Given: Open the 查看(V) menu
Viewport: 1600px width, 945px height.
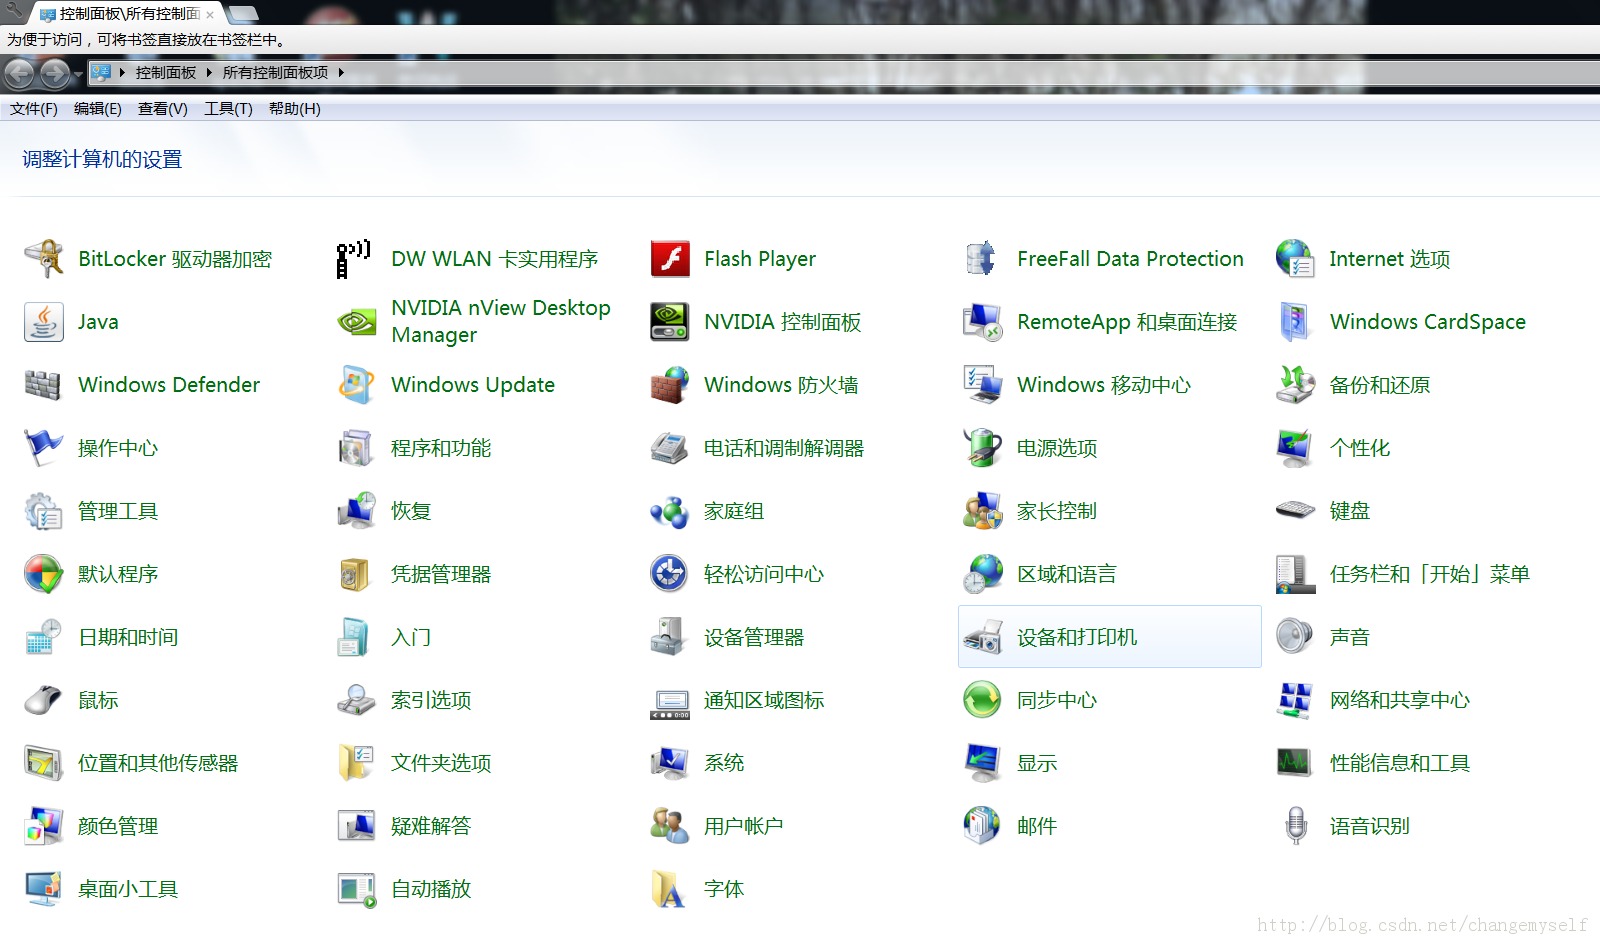Looking at the screenshot, I should pyautogui.click(x=163, y=109).
